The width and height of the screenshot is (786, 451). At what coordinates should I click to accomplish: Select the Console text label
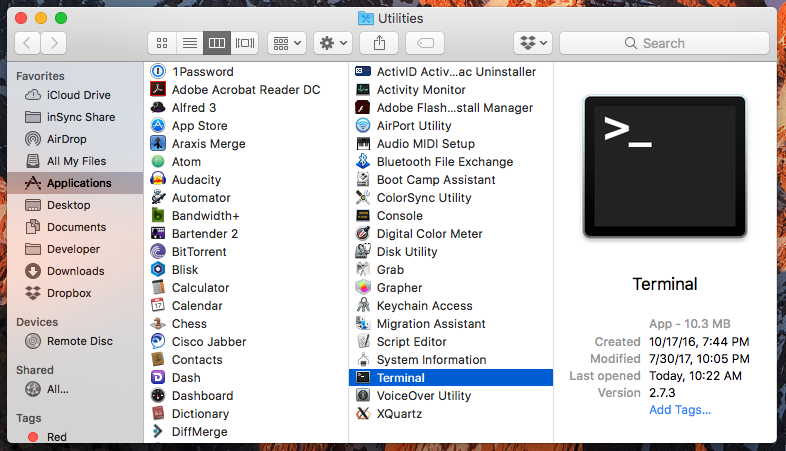(x=400, y=215)
